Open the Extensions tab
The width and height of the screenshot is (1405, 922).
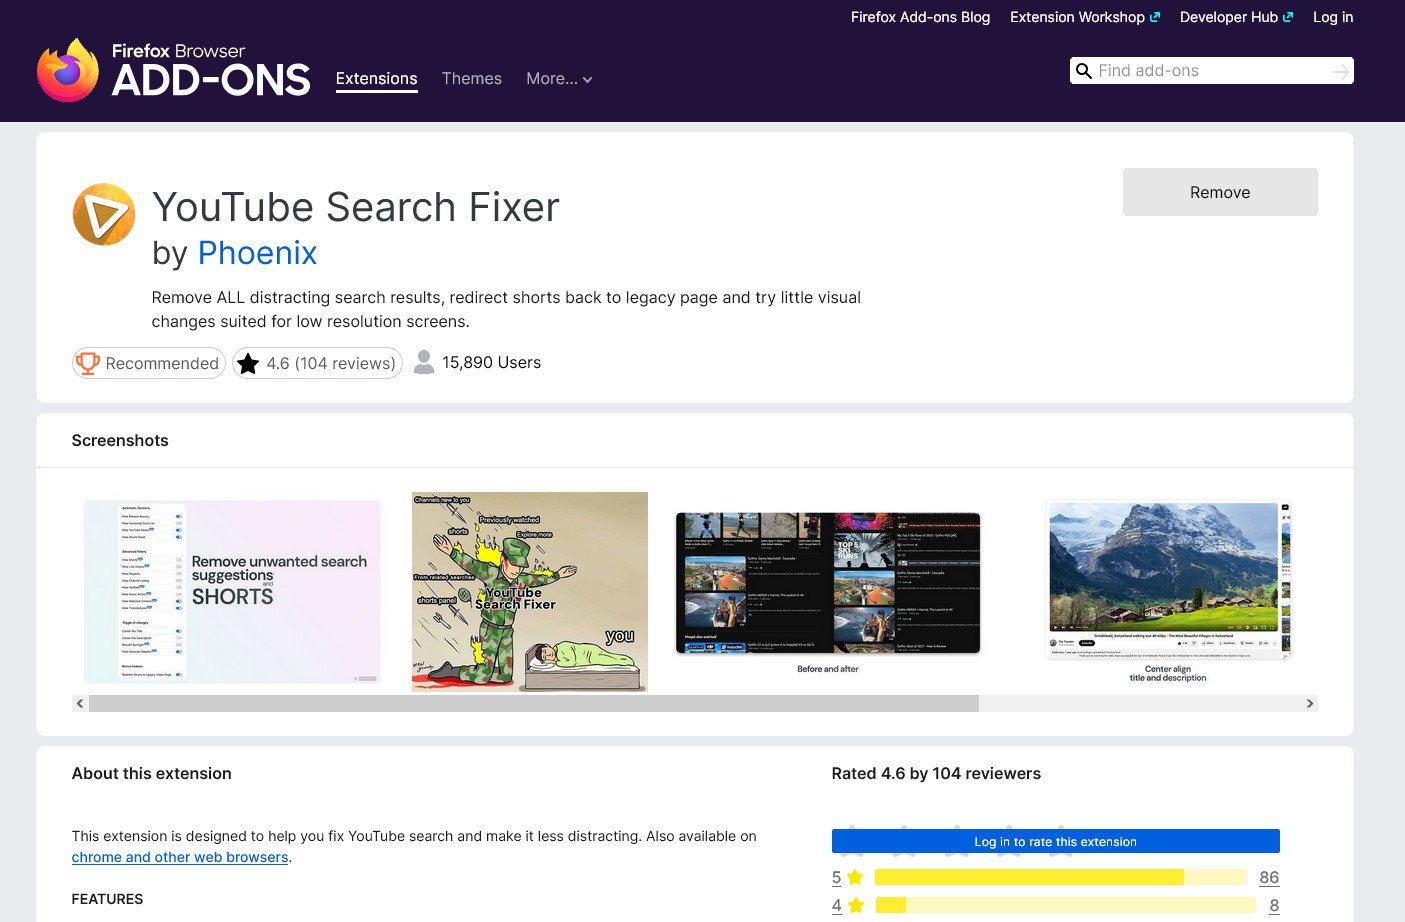point(376,79)
